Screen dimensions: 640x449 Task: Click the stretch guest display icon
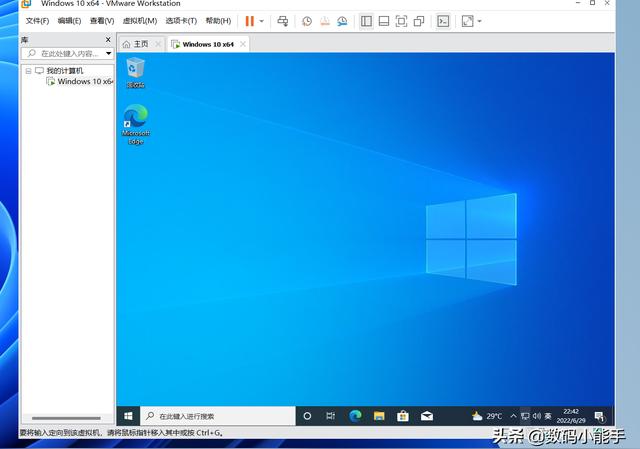(467, 21)
